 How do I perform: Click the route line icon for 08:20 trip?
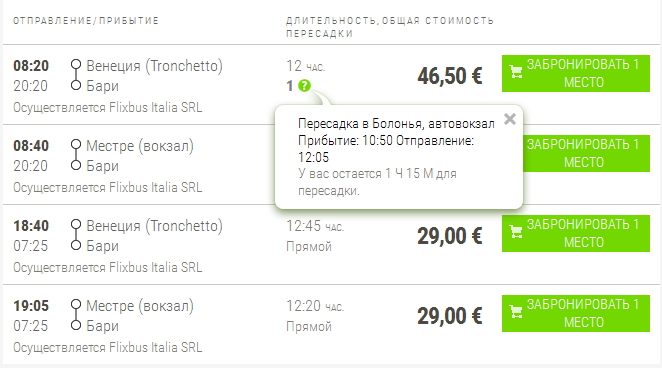[76, 75]
